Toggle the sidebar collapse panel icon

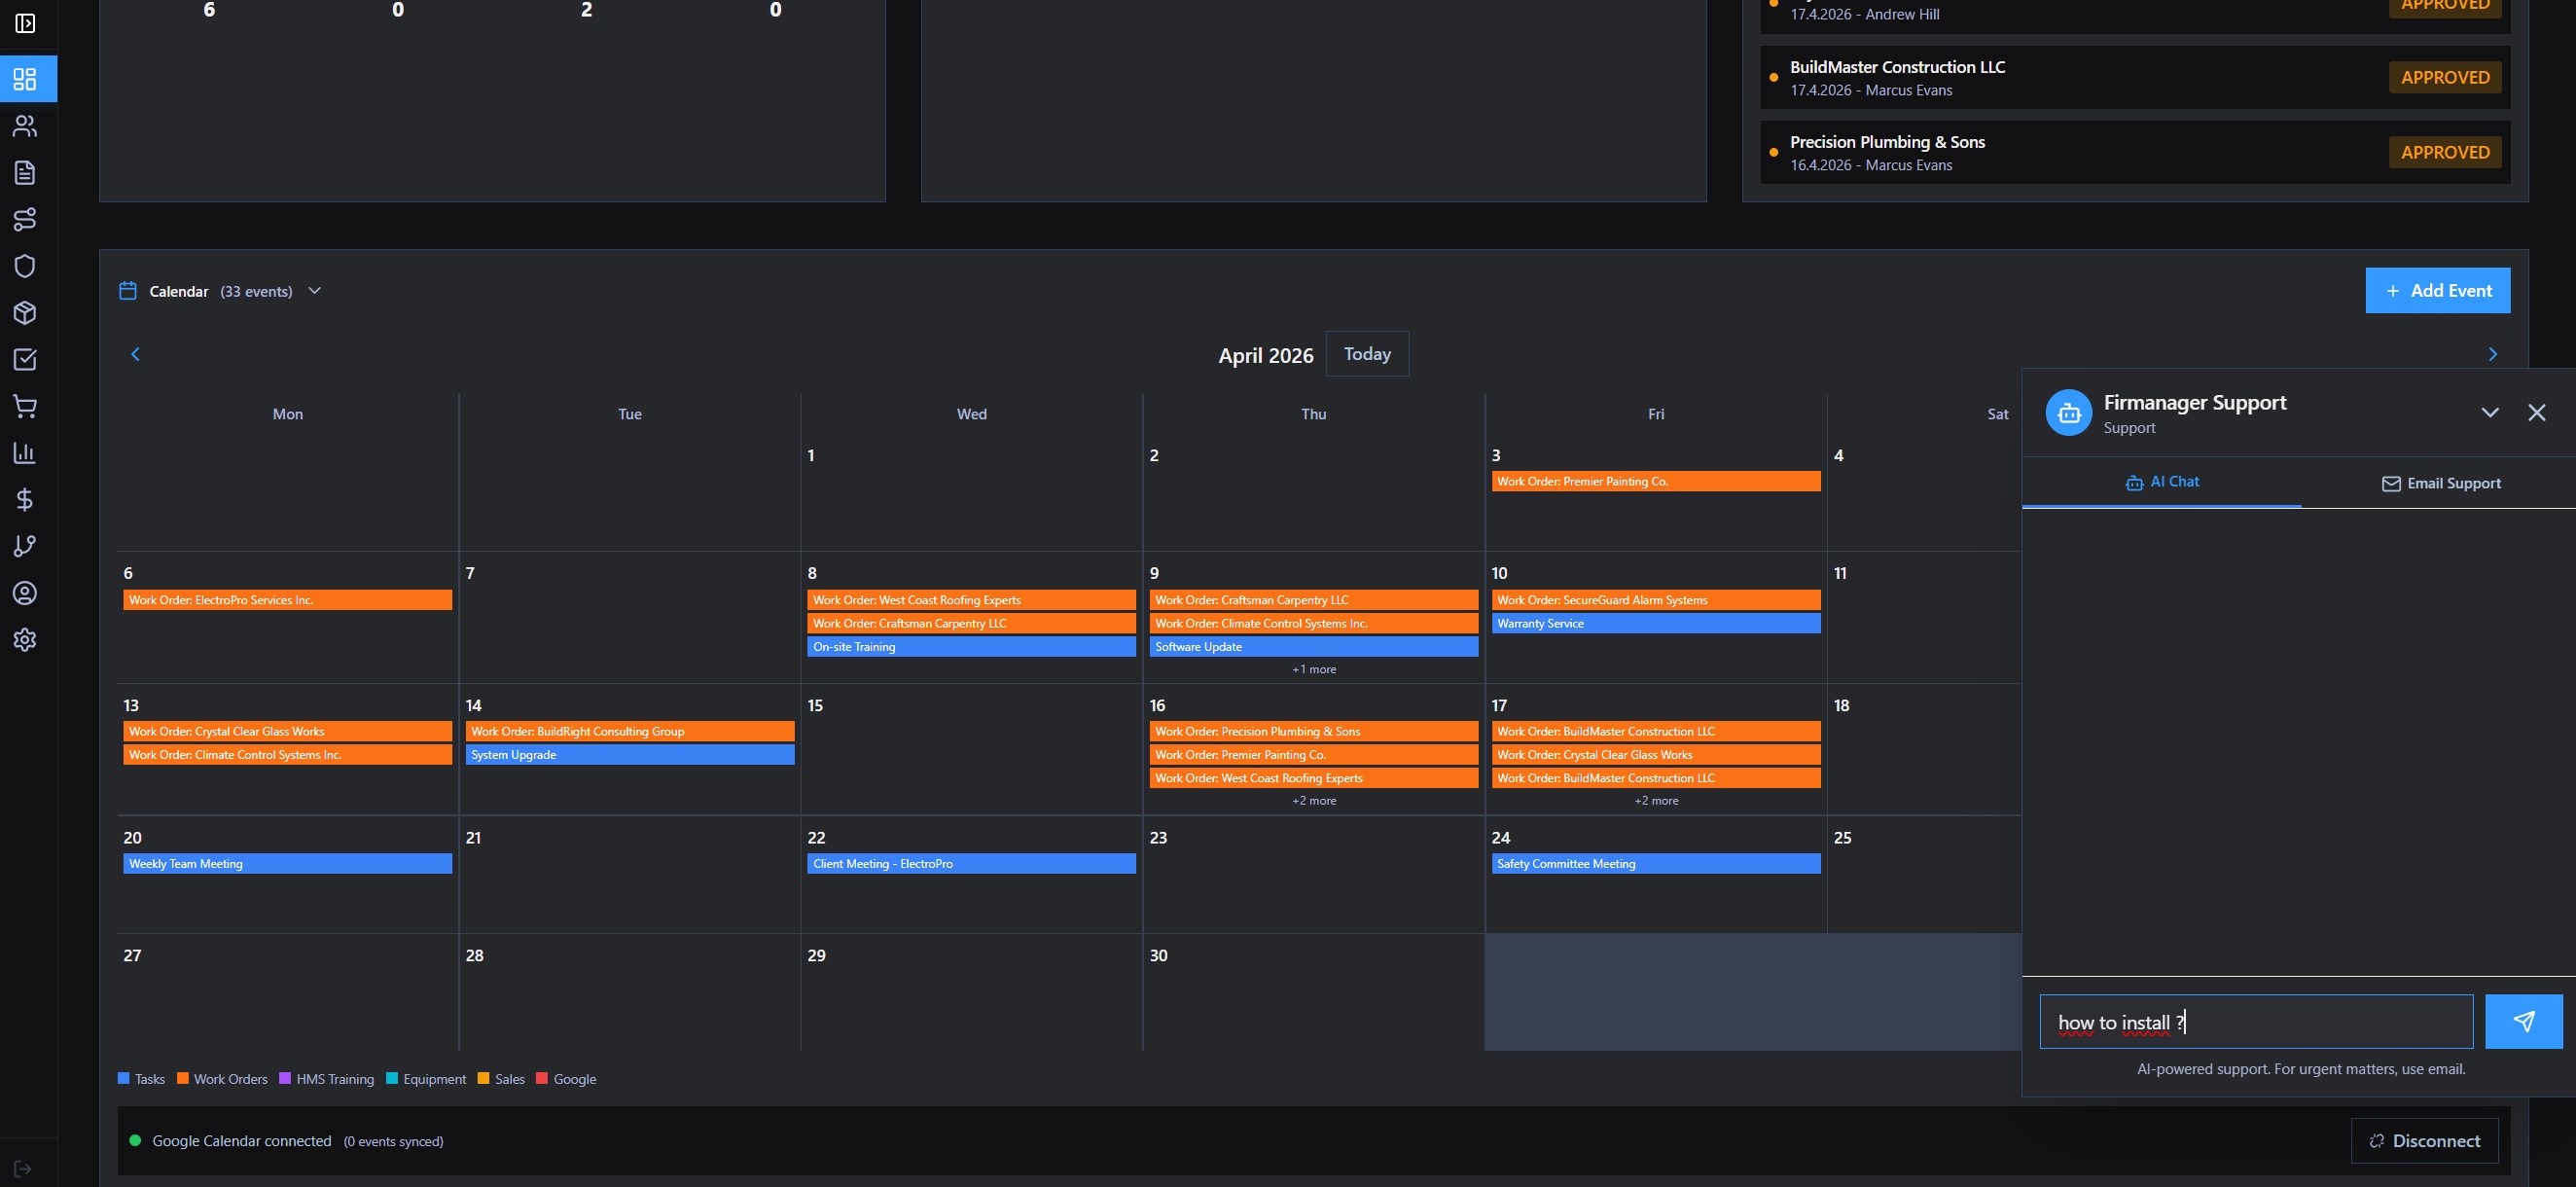25,23
